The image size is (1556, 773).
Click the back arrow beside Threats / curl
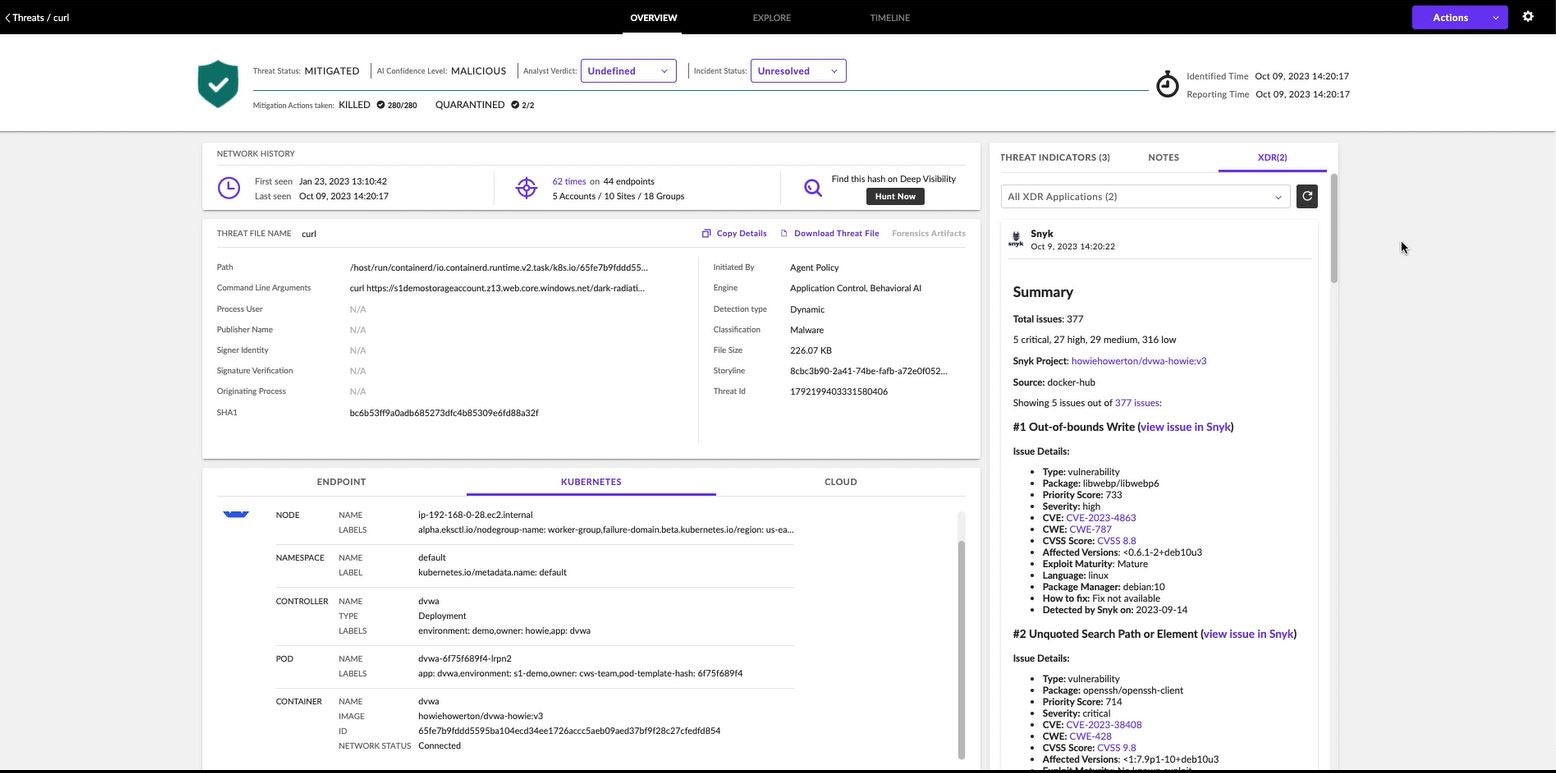point(8,18)
